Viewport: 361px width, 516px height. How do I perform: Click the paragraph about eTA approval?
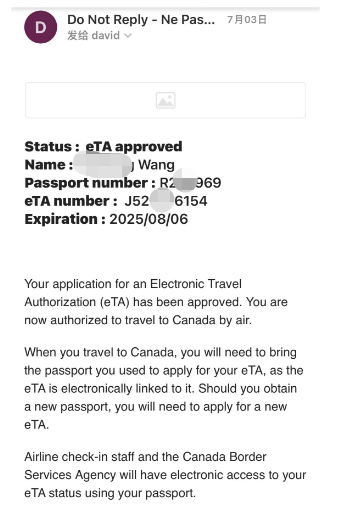(x=156, y=302)
